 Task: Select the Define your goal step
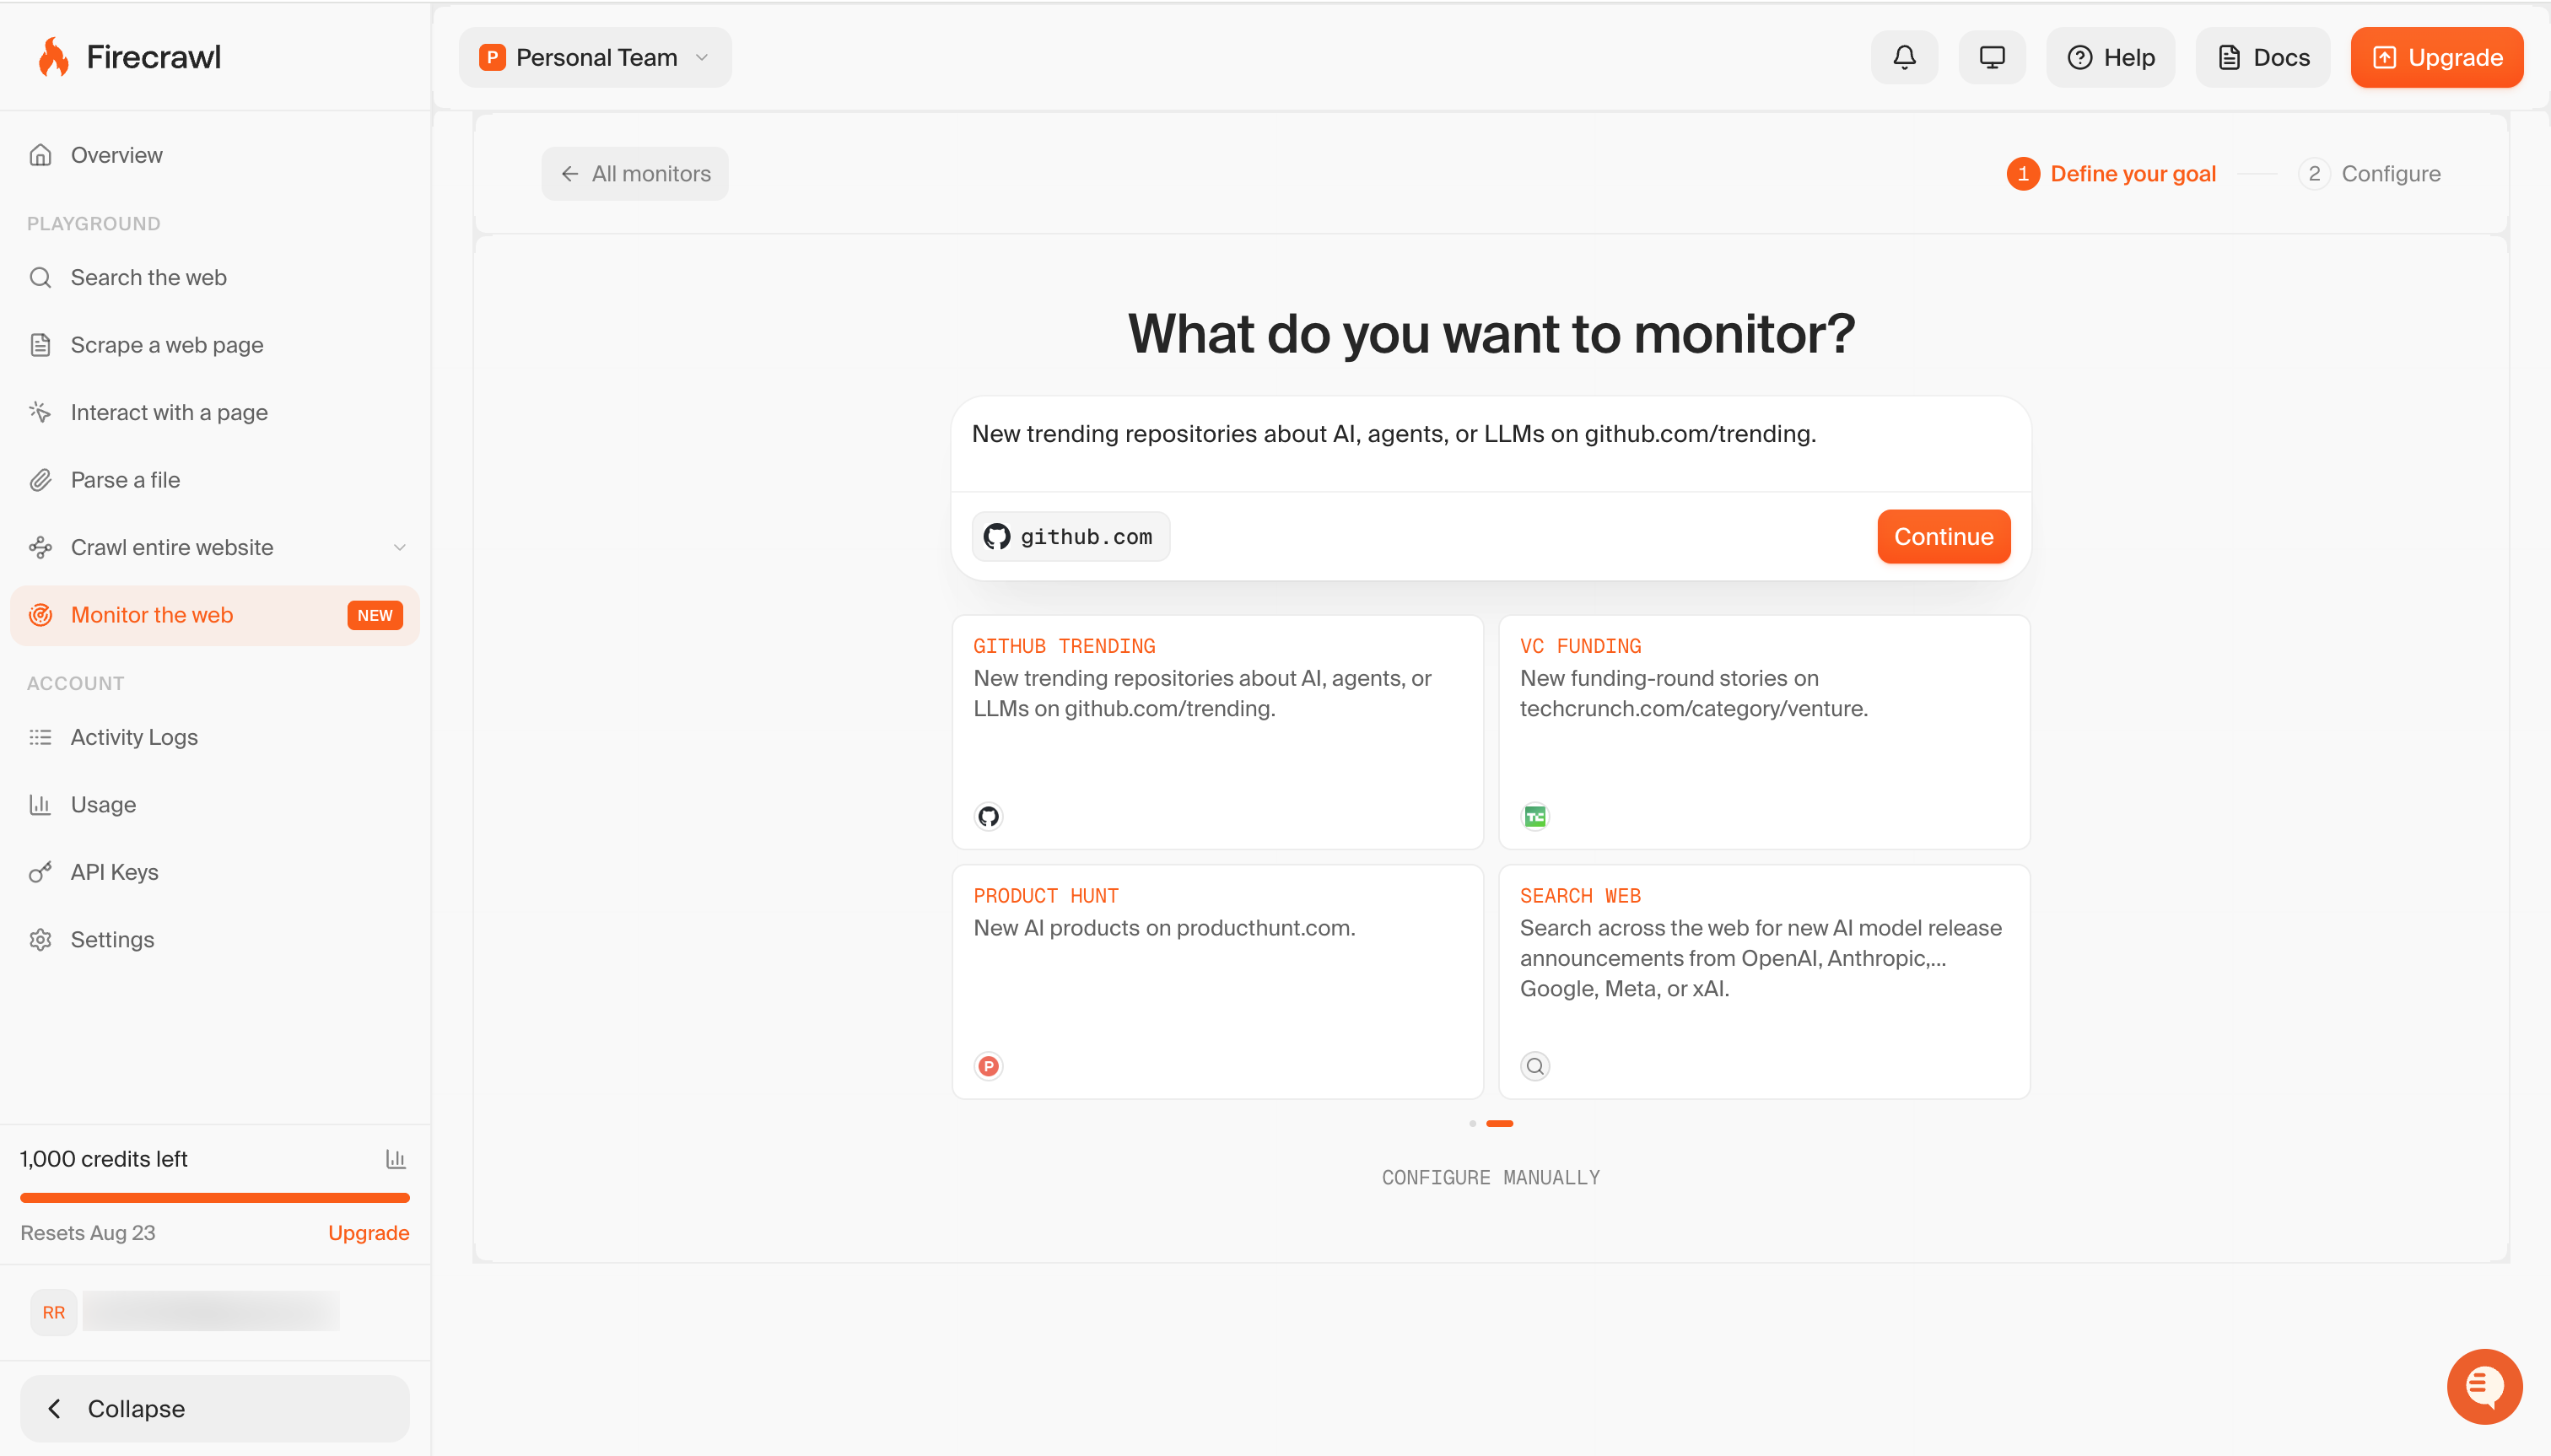click(x=2111, y=174)
